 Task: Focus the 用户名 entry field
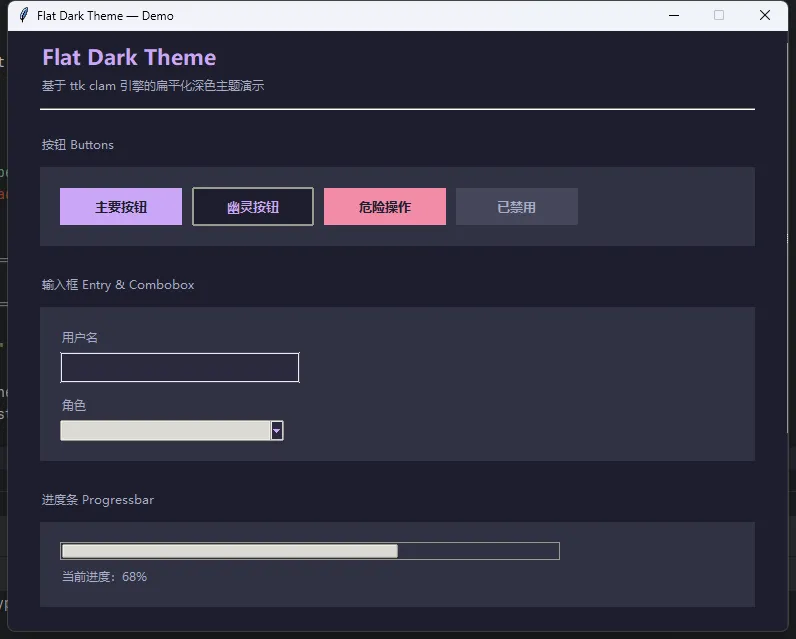tap(180, 367)
